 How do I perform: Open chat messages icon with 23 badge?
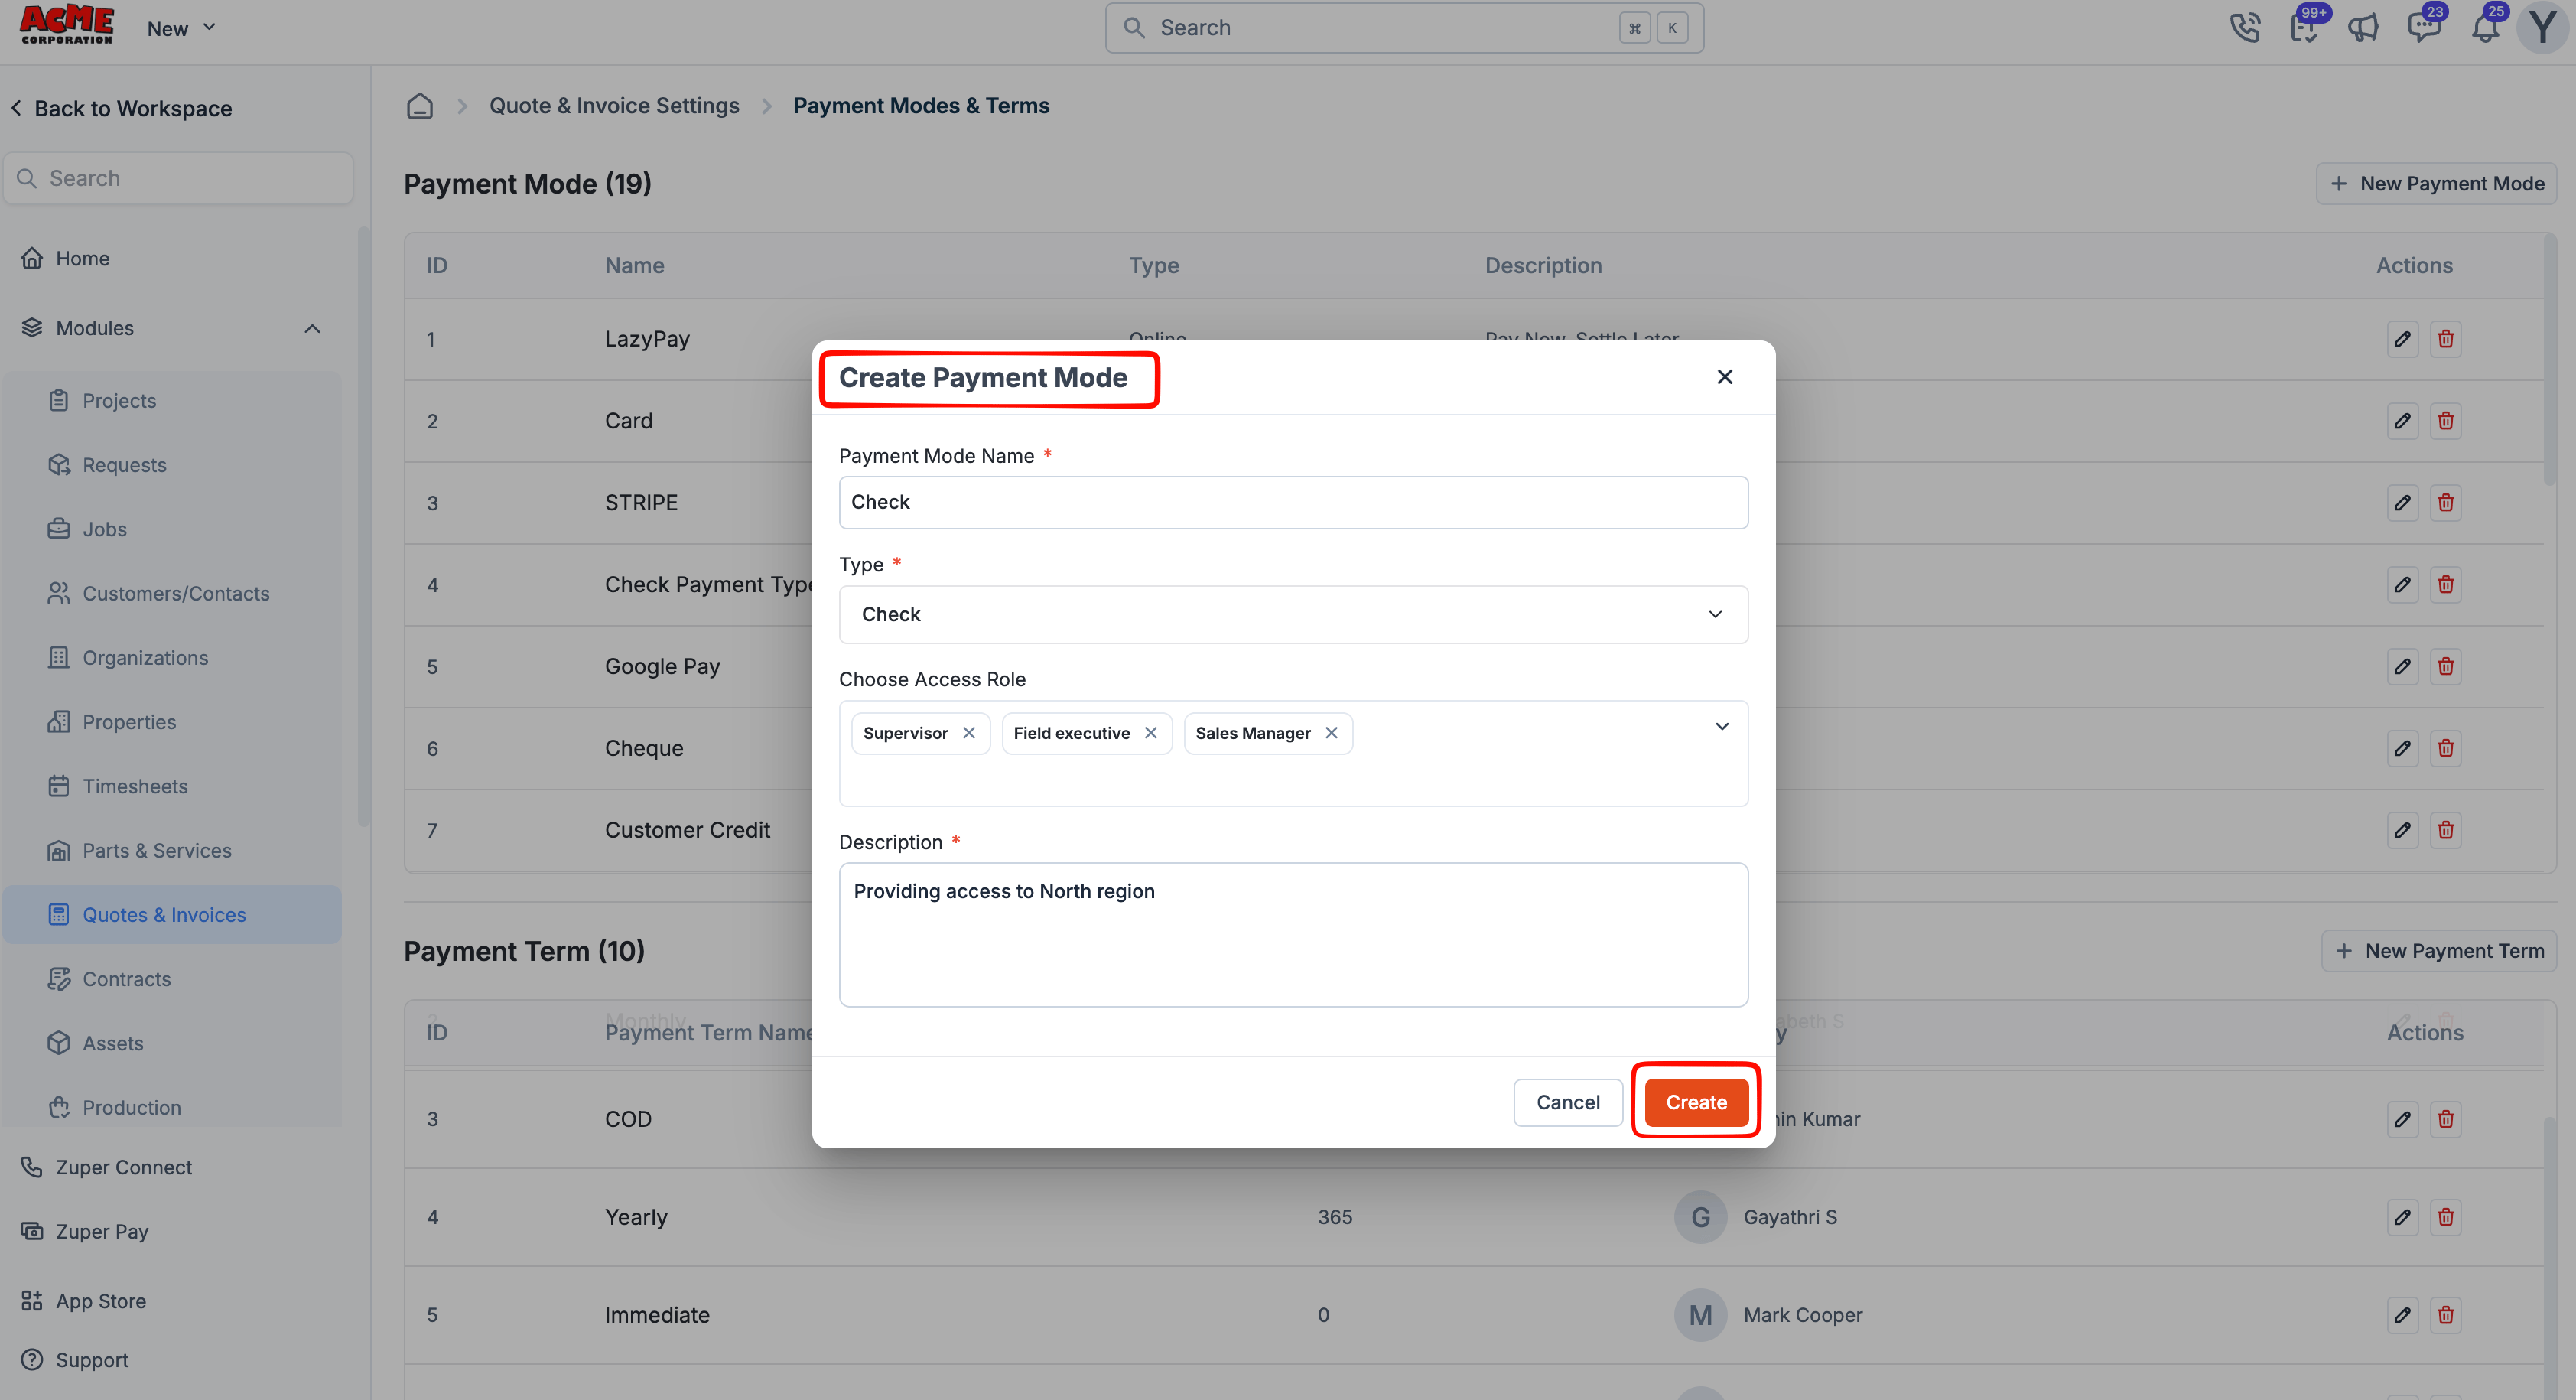2424,28
